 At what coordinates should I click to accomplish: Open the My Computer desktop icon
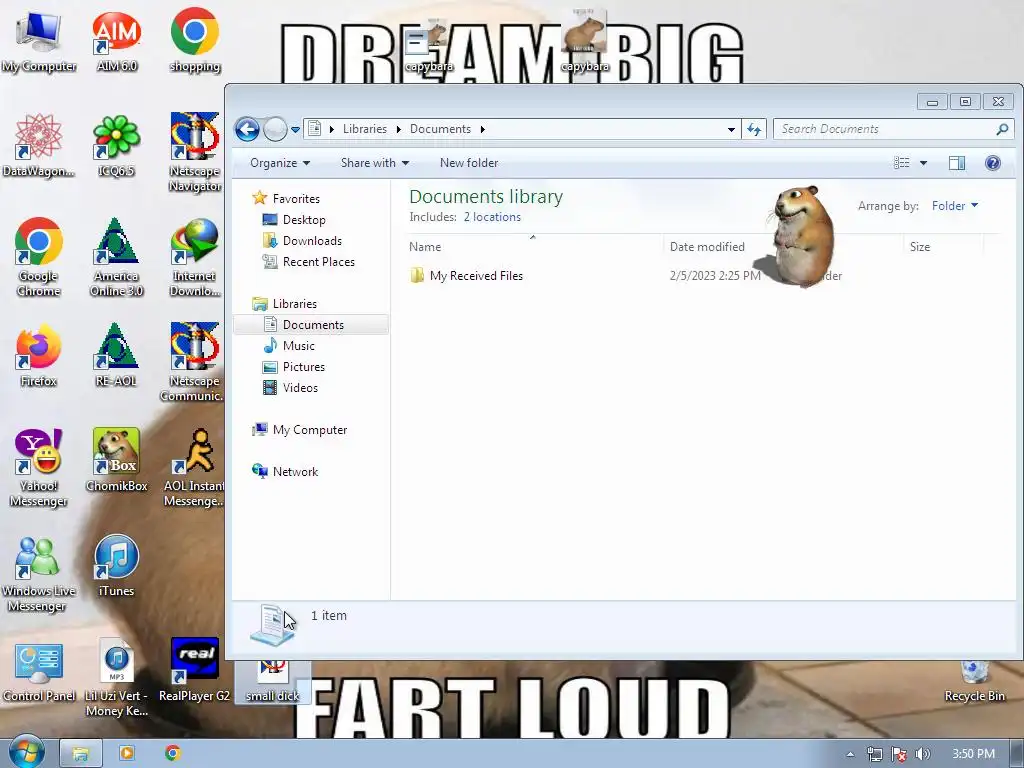[x=39, y=40]
